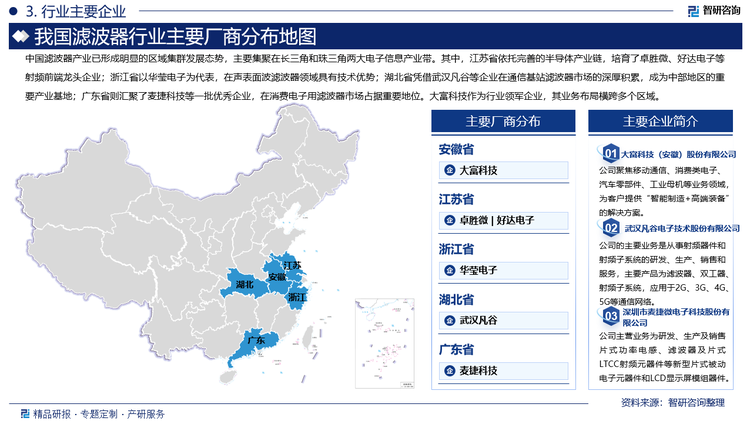Click the 广东省 heading
Image resolution: width=750 pixels, height=421 pixels.
click(x=456, y=349)
